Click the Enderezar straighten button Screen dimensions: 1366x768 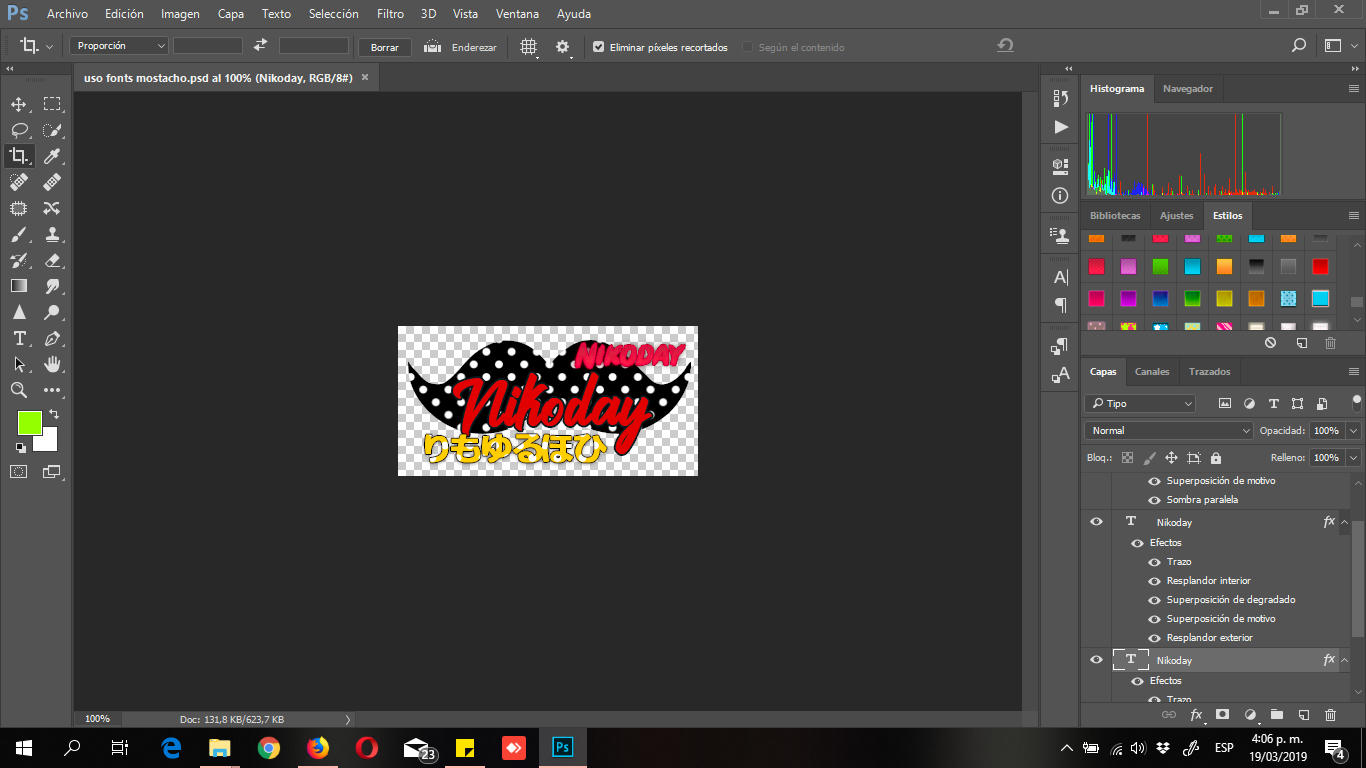coord(461,47)
